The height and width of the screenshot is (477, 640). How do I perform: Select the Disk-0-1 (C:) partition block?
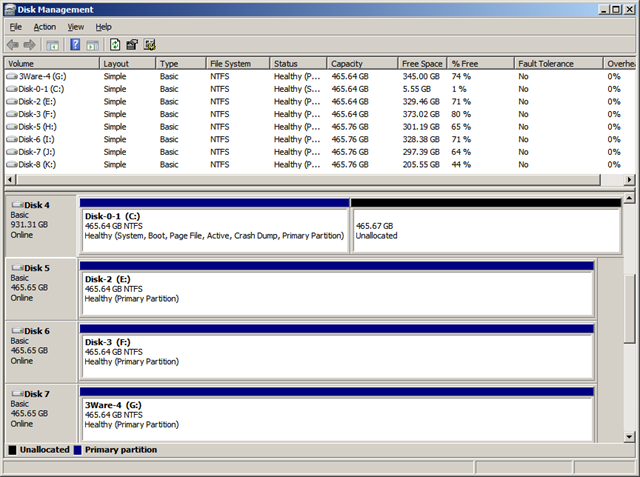pyautogui.click(x=215, y=230)
